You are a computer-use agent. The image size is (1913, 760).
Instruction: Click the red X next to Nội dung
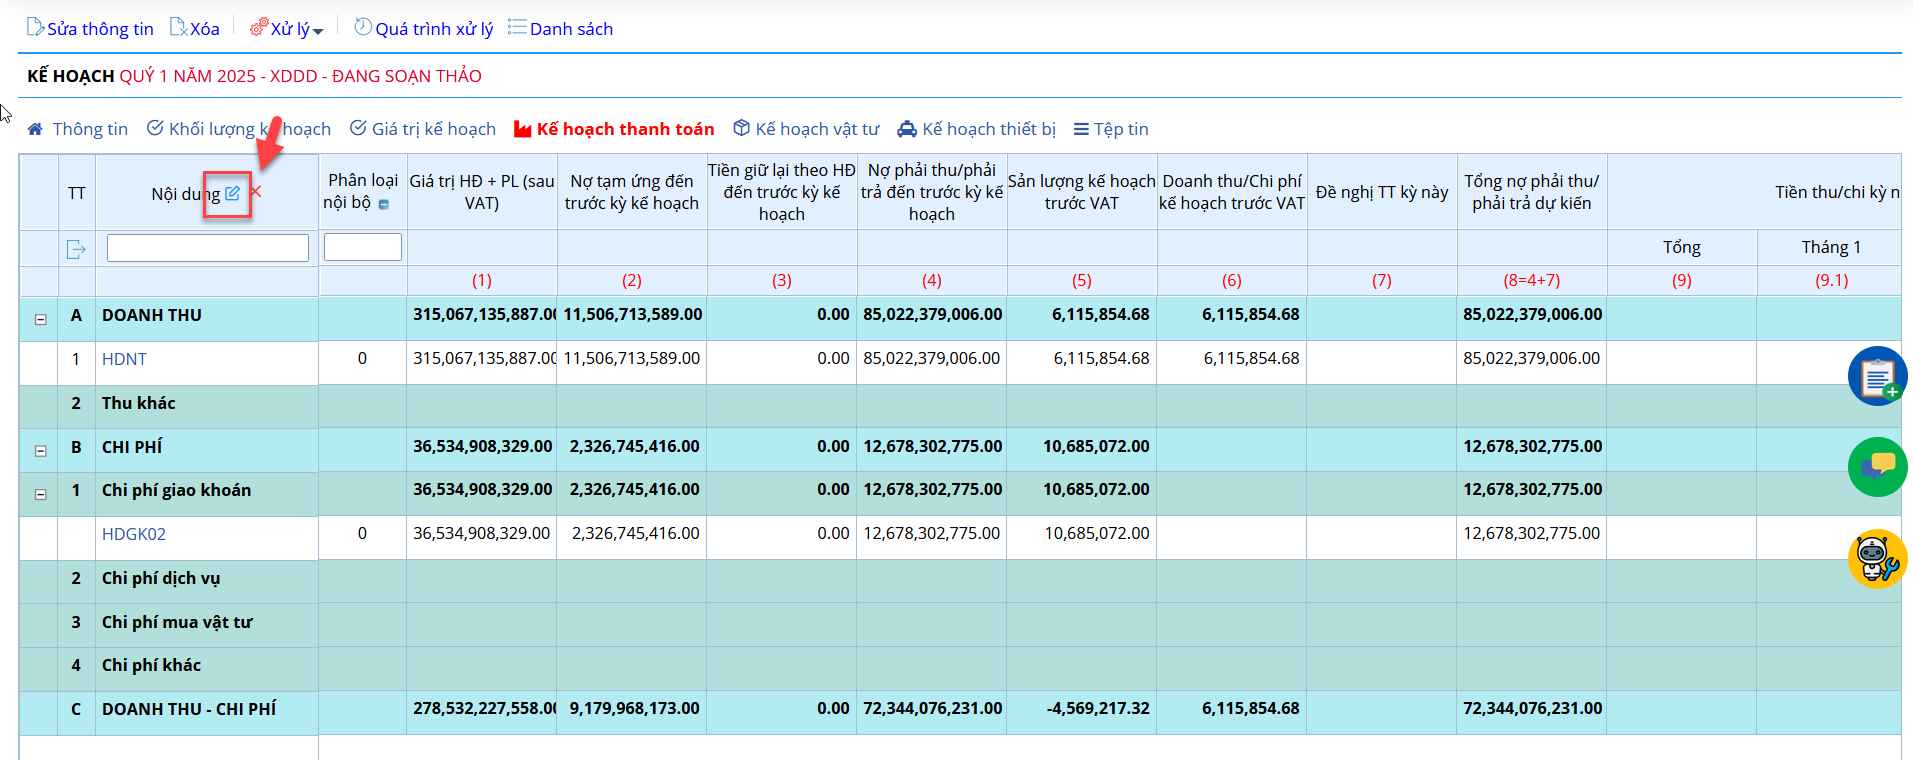tap(256, 191)
